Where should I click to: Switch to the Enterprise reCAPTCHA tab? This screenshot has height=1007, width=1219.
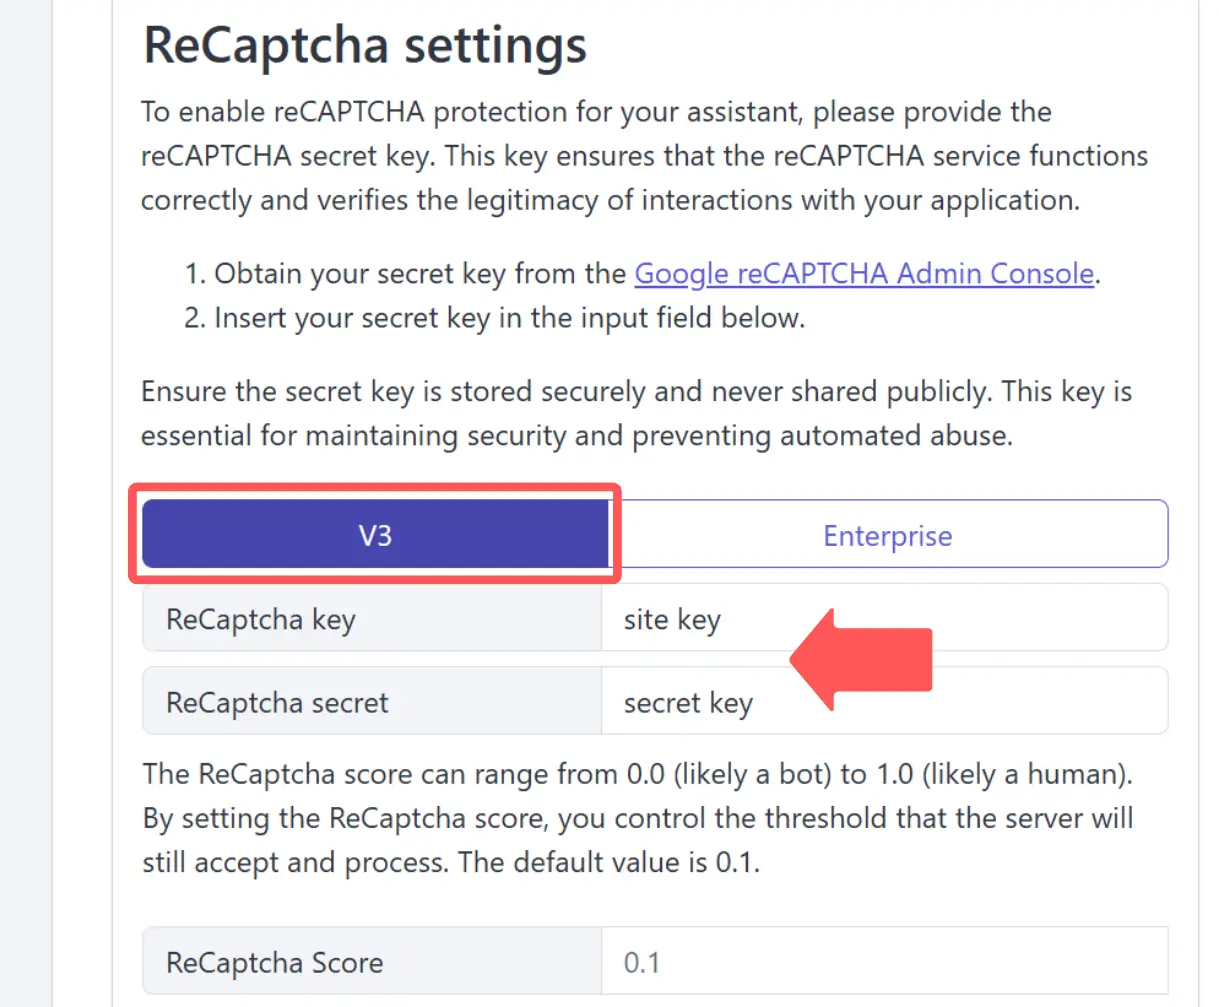pyautogui.click(x=886, y=534)
